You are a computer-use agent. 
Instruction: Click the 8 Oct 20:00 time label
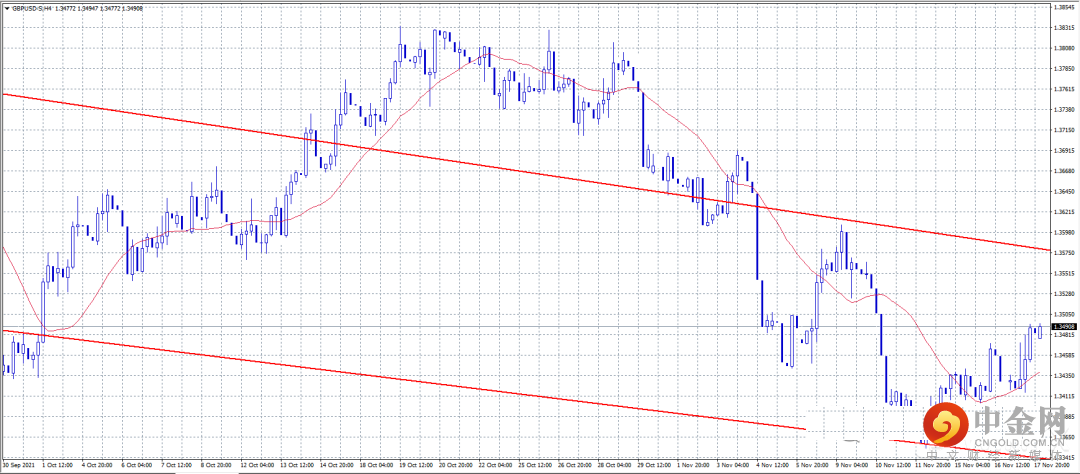[216, 466]
